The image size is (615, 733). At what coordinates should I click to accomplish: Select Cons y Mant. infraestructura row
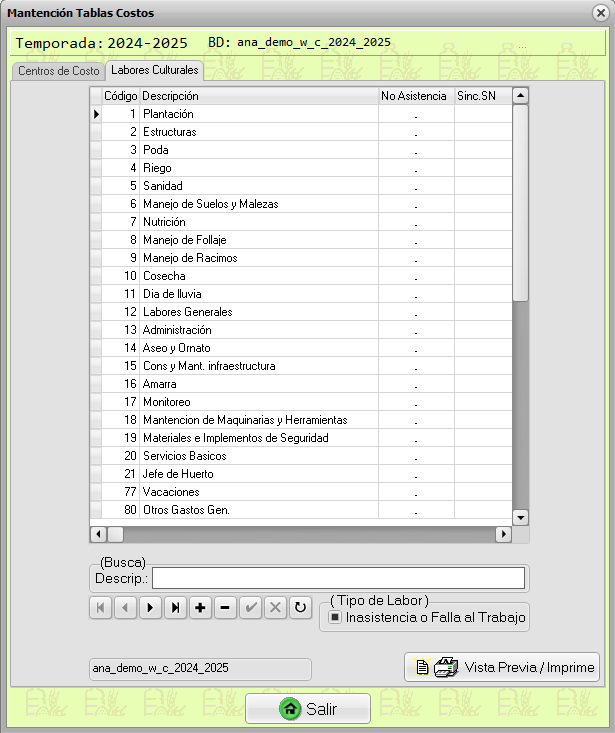(x=301, y=366)
